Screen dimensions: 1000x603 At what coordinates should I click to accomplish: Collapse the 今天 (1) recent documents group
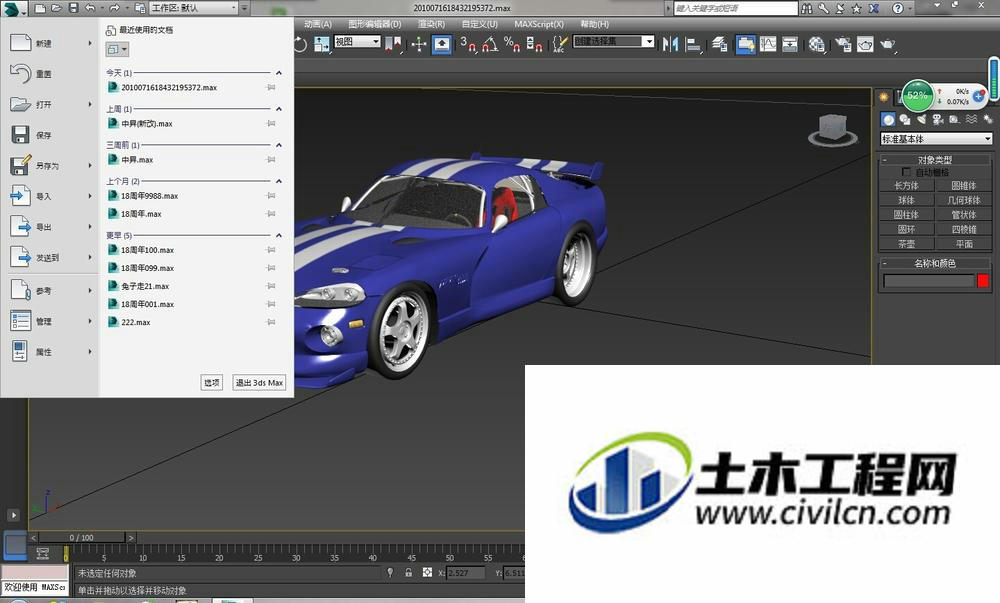[x=279, y=73]
